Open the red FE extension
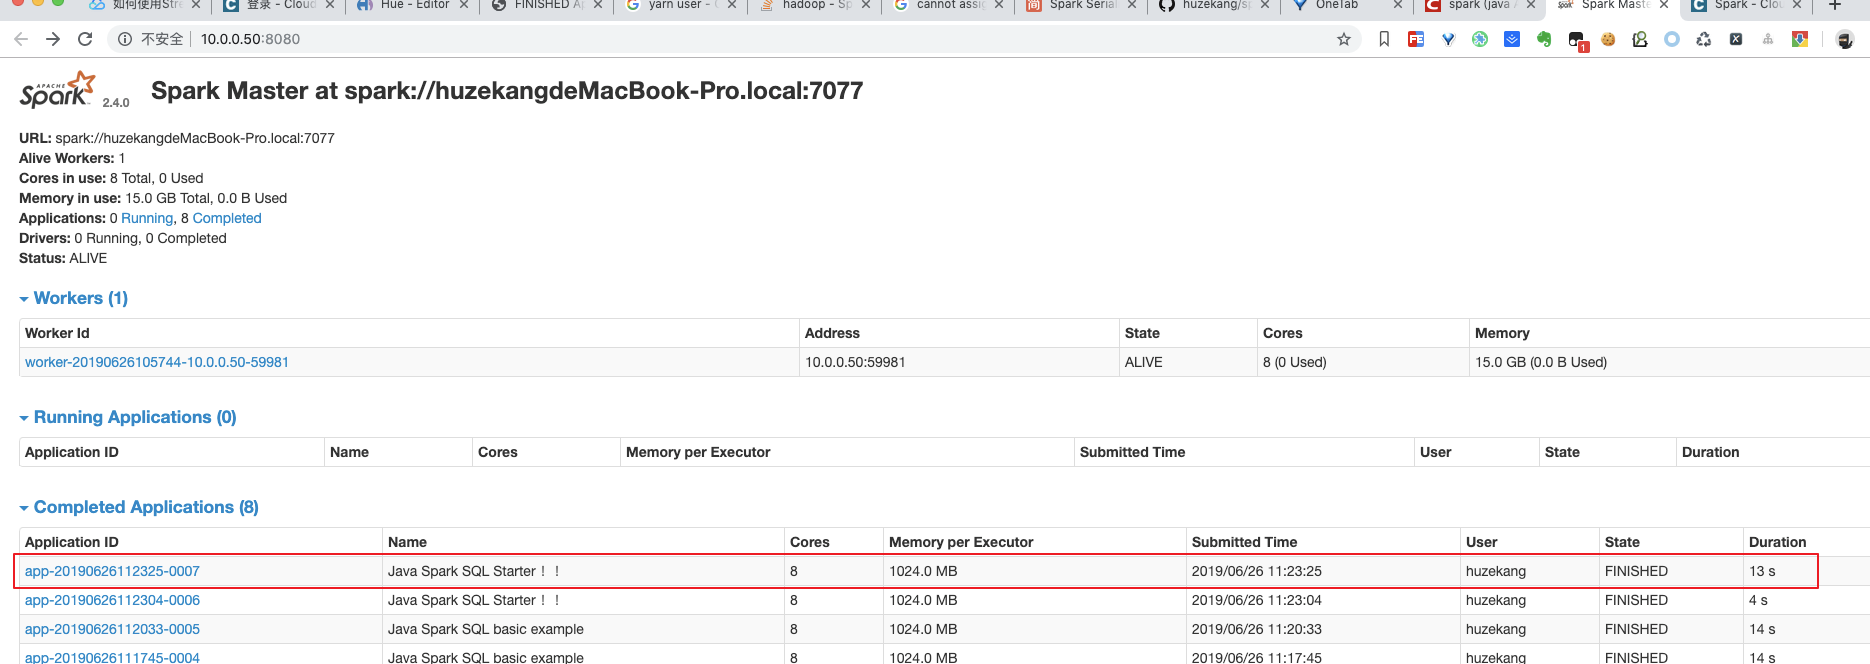 click(1416, 39)
